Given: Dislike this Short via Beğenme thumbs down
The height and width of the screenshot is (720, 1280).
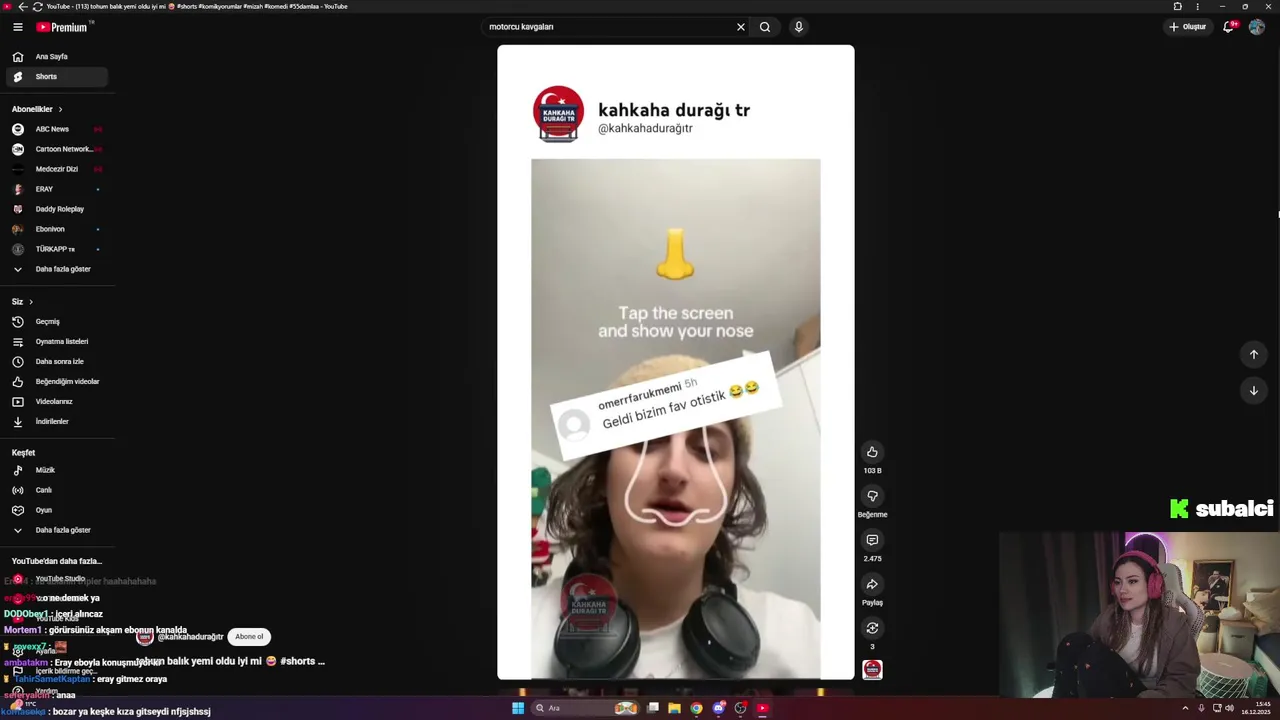Looking at the screenshot, I should (x=872, y=496).
